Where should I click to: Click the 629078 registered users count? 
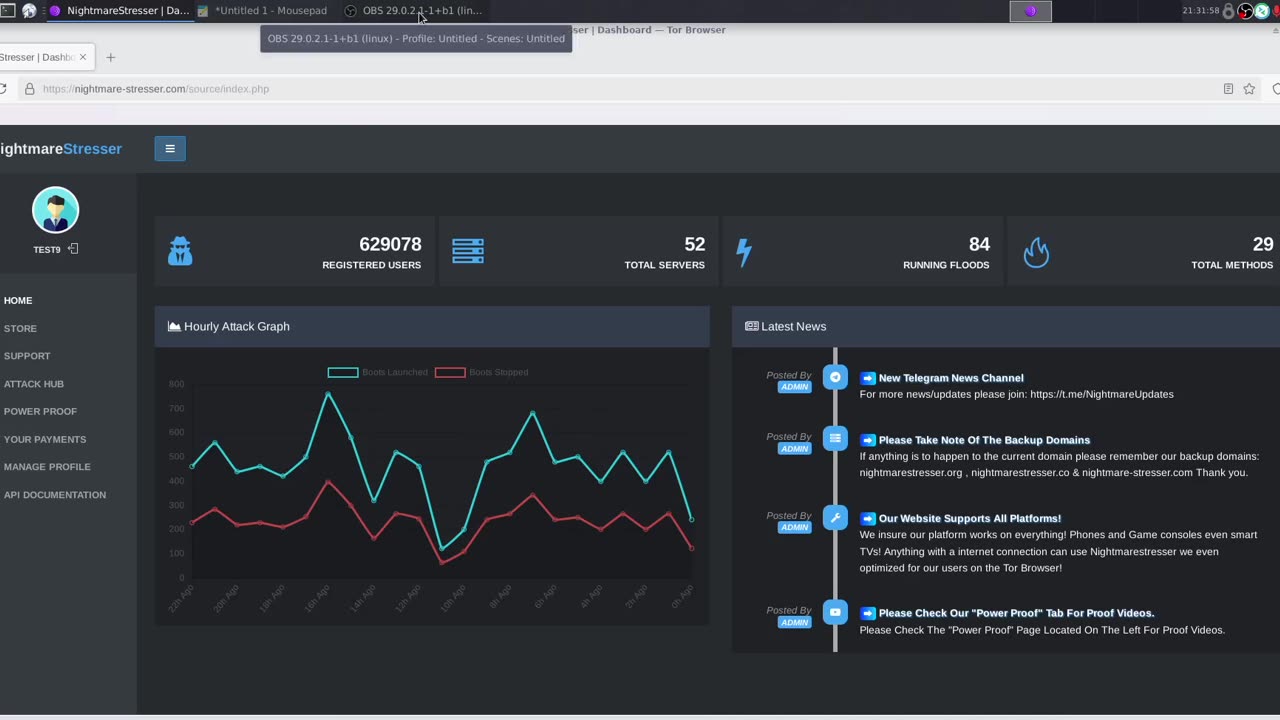(390, 244)
